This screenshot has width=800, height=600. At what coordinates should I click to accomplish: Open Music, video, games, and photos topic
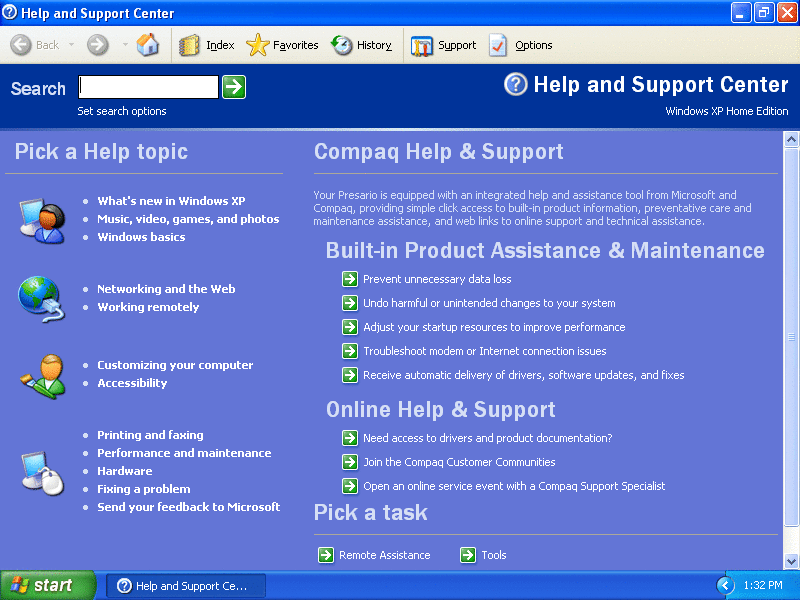(188, 219)
